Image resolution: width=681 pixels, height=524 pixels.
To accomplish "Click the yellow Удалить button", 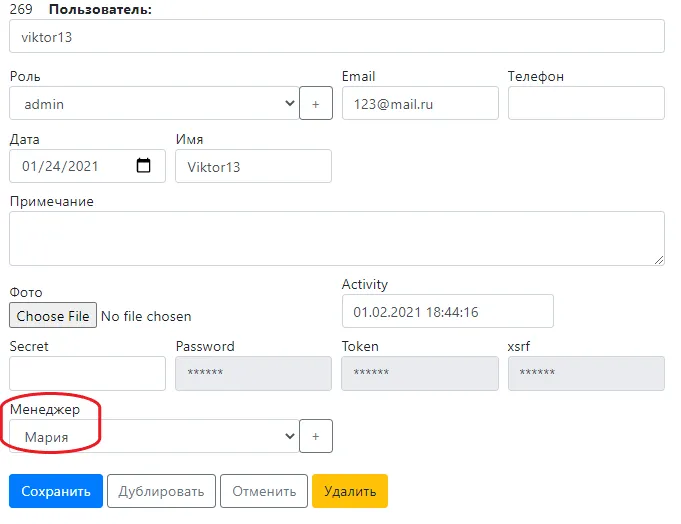I will pos(350,491).
